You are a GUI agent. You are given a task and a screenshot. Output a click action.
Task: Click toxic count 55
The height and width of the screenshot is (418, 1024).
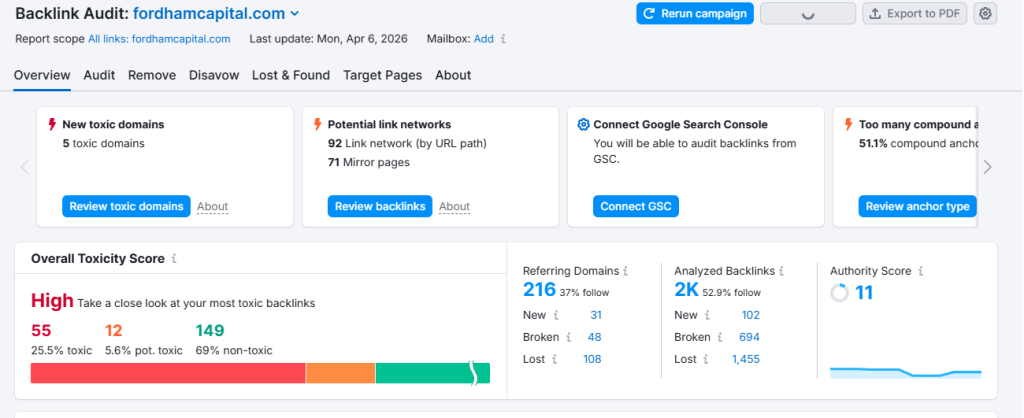(x=41, y=330)
